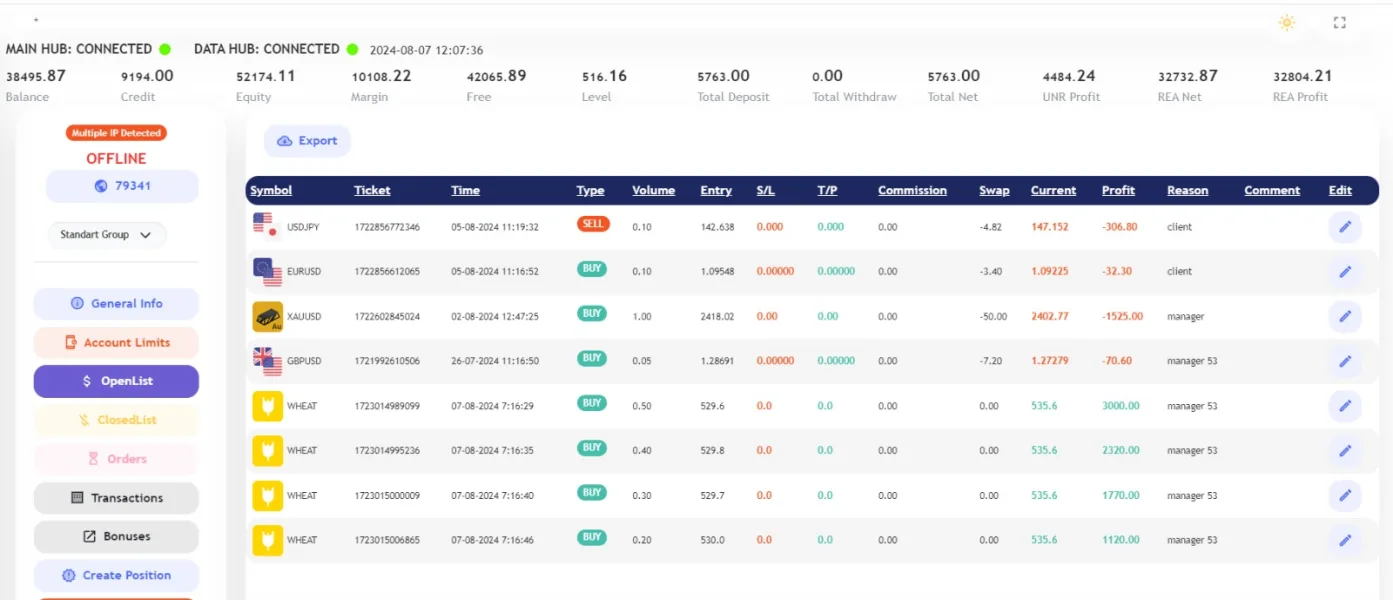The width and height of the screenshot is (1393, 600).
Task: Open the General Info section
Action: [x=116, y=304]
